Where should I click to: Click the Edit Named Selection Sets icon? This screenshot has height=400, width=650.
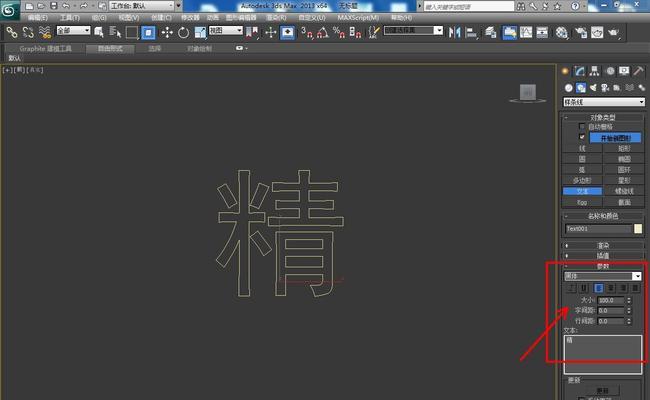pyautogui.click(x=374, y=32)
